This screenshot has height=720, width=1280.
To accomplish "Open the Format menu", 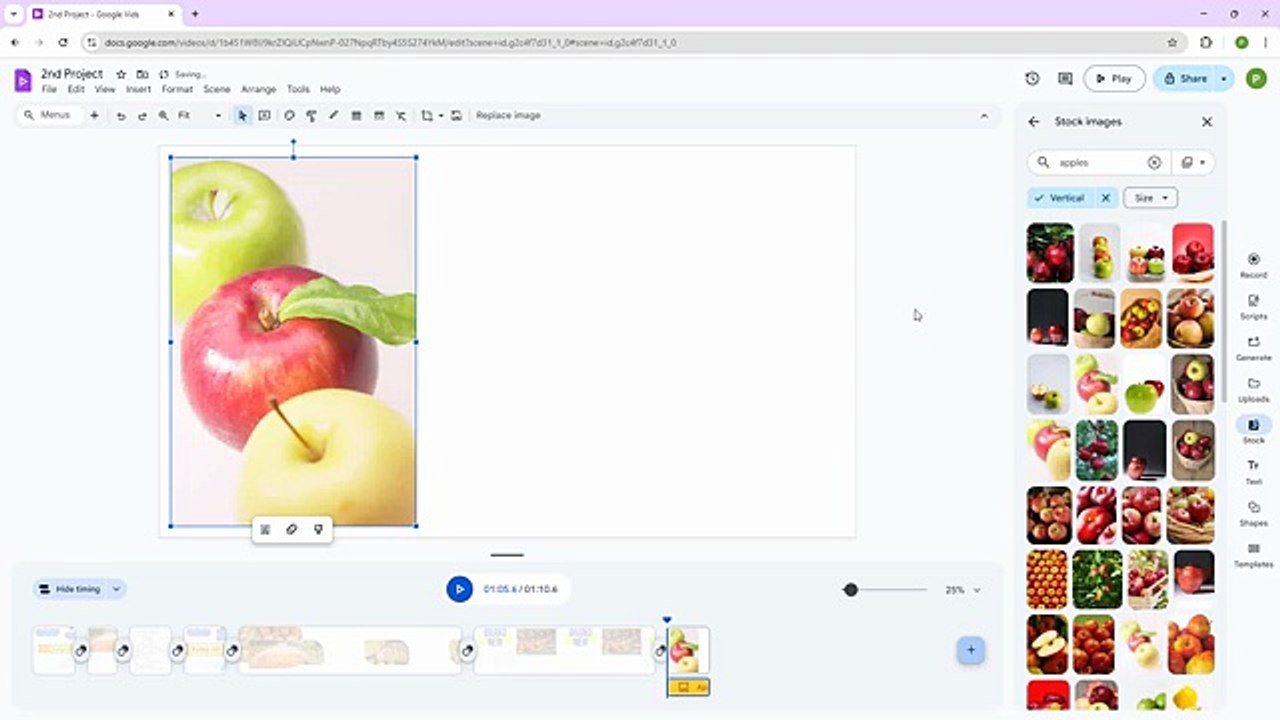I will pyautogui.click(x=177, y=89).
